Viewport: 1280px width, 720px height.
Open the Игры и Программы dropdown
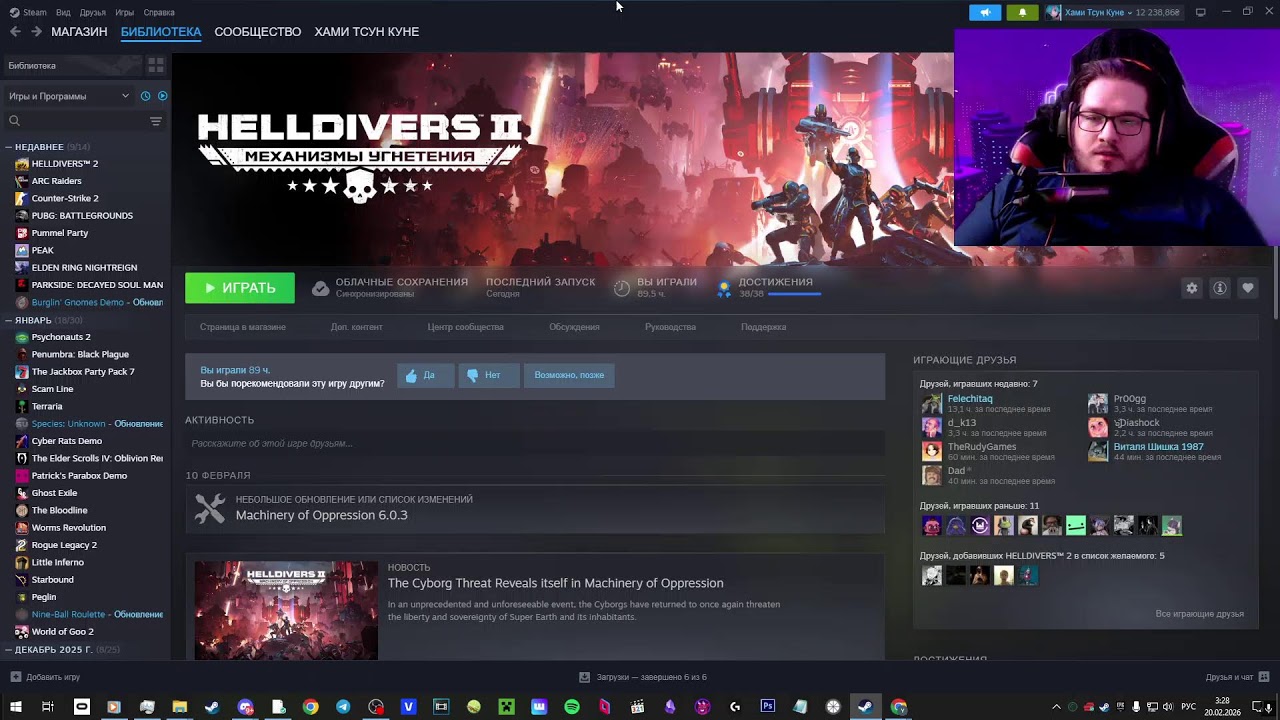click(70, 96)
